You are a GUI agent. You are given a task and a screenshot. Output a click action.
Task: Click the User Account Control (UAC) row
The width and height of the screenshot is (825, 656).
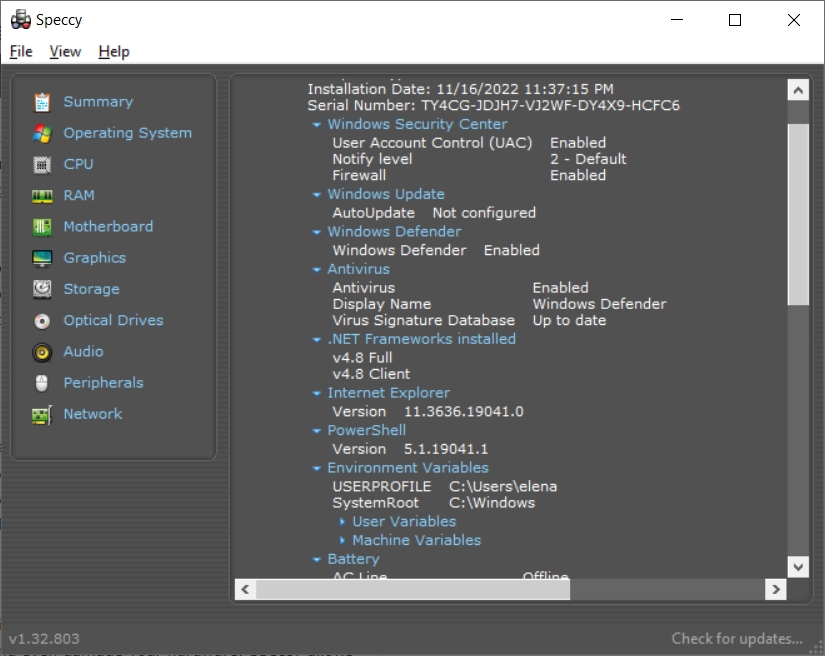tap(469, 143)
